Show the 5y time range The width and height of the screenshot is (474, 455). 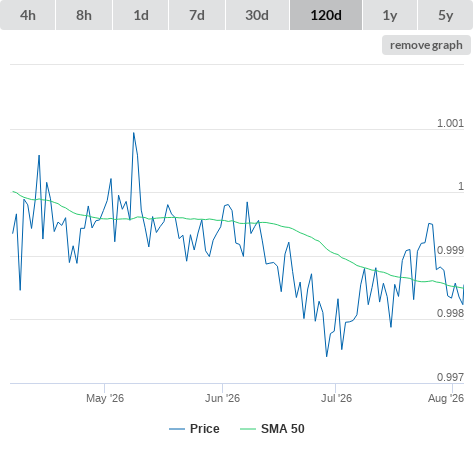coord(445,15)
